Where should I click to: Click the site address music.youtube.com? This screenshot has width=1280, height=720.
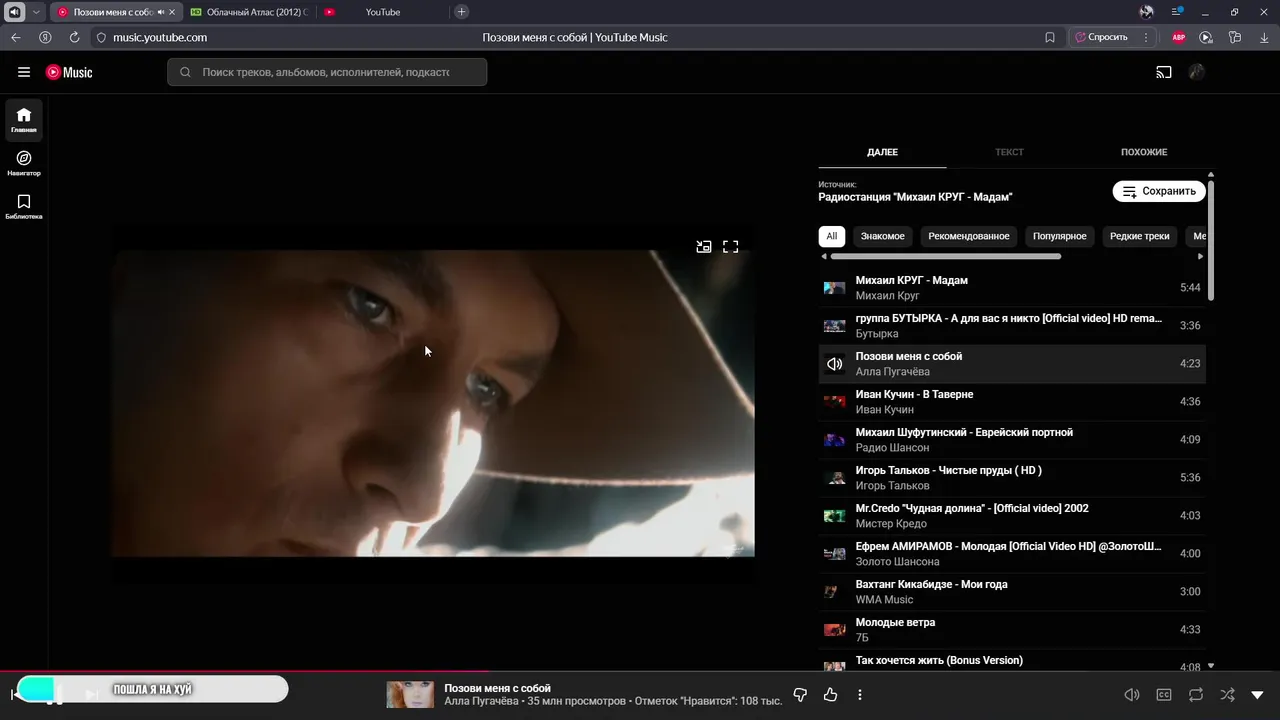click(x=160, y=37)
